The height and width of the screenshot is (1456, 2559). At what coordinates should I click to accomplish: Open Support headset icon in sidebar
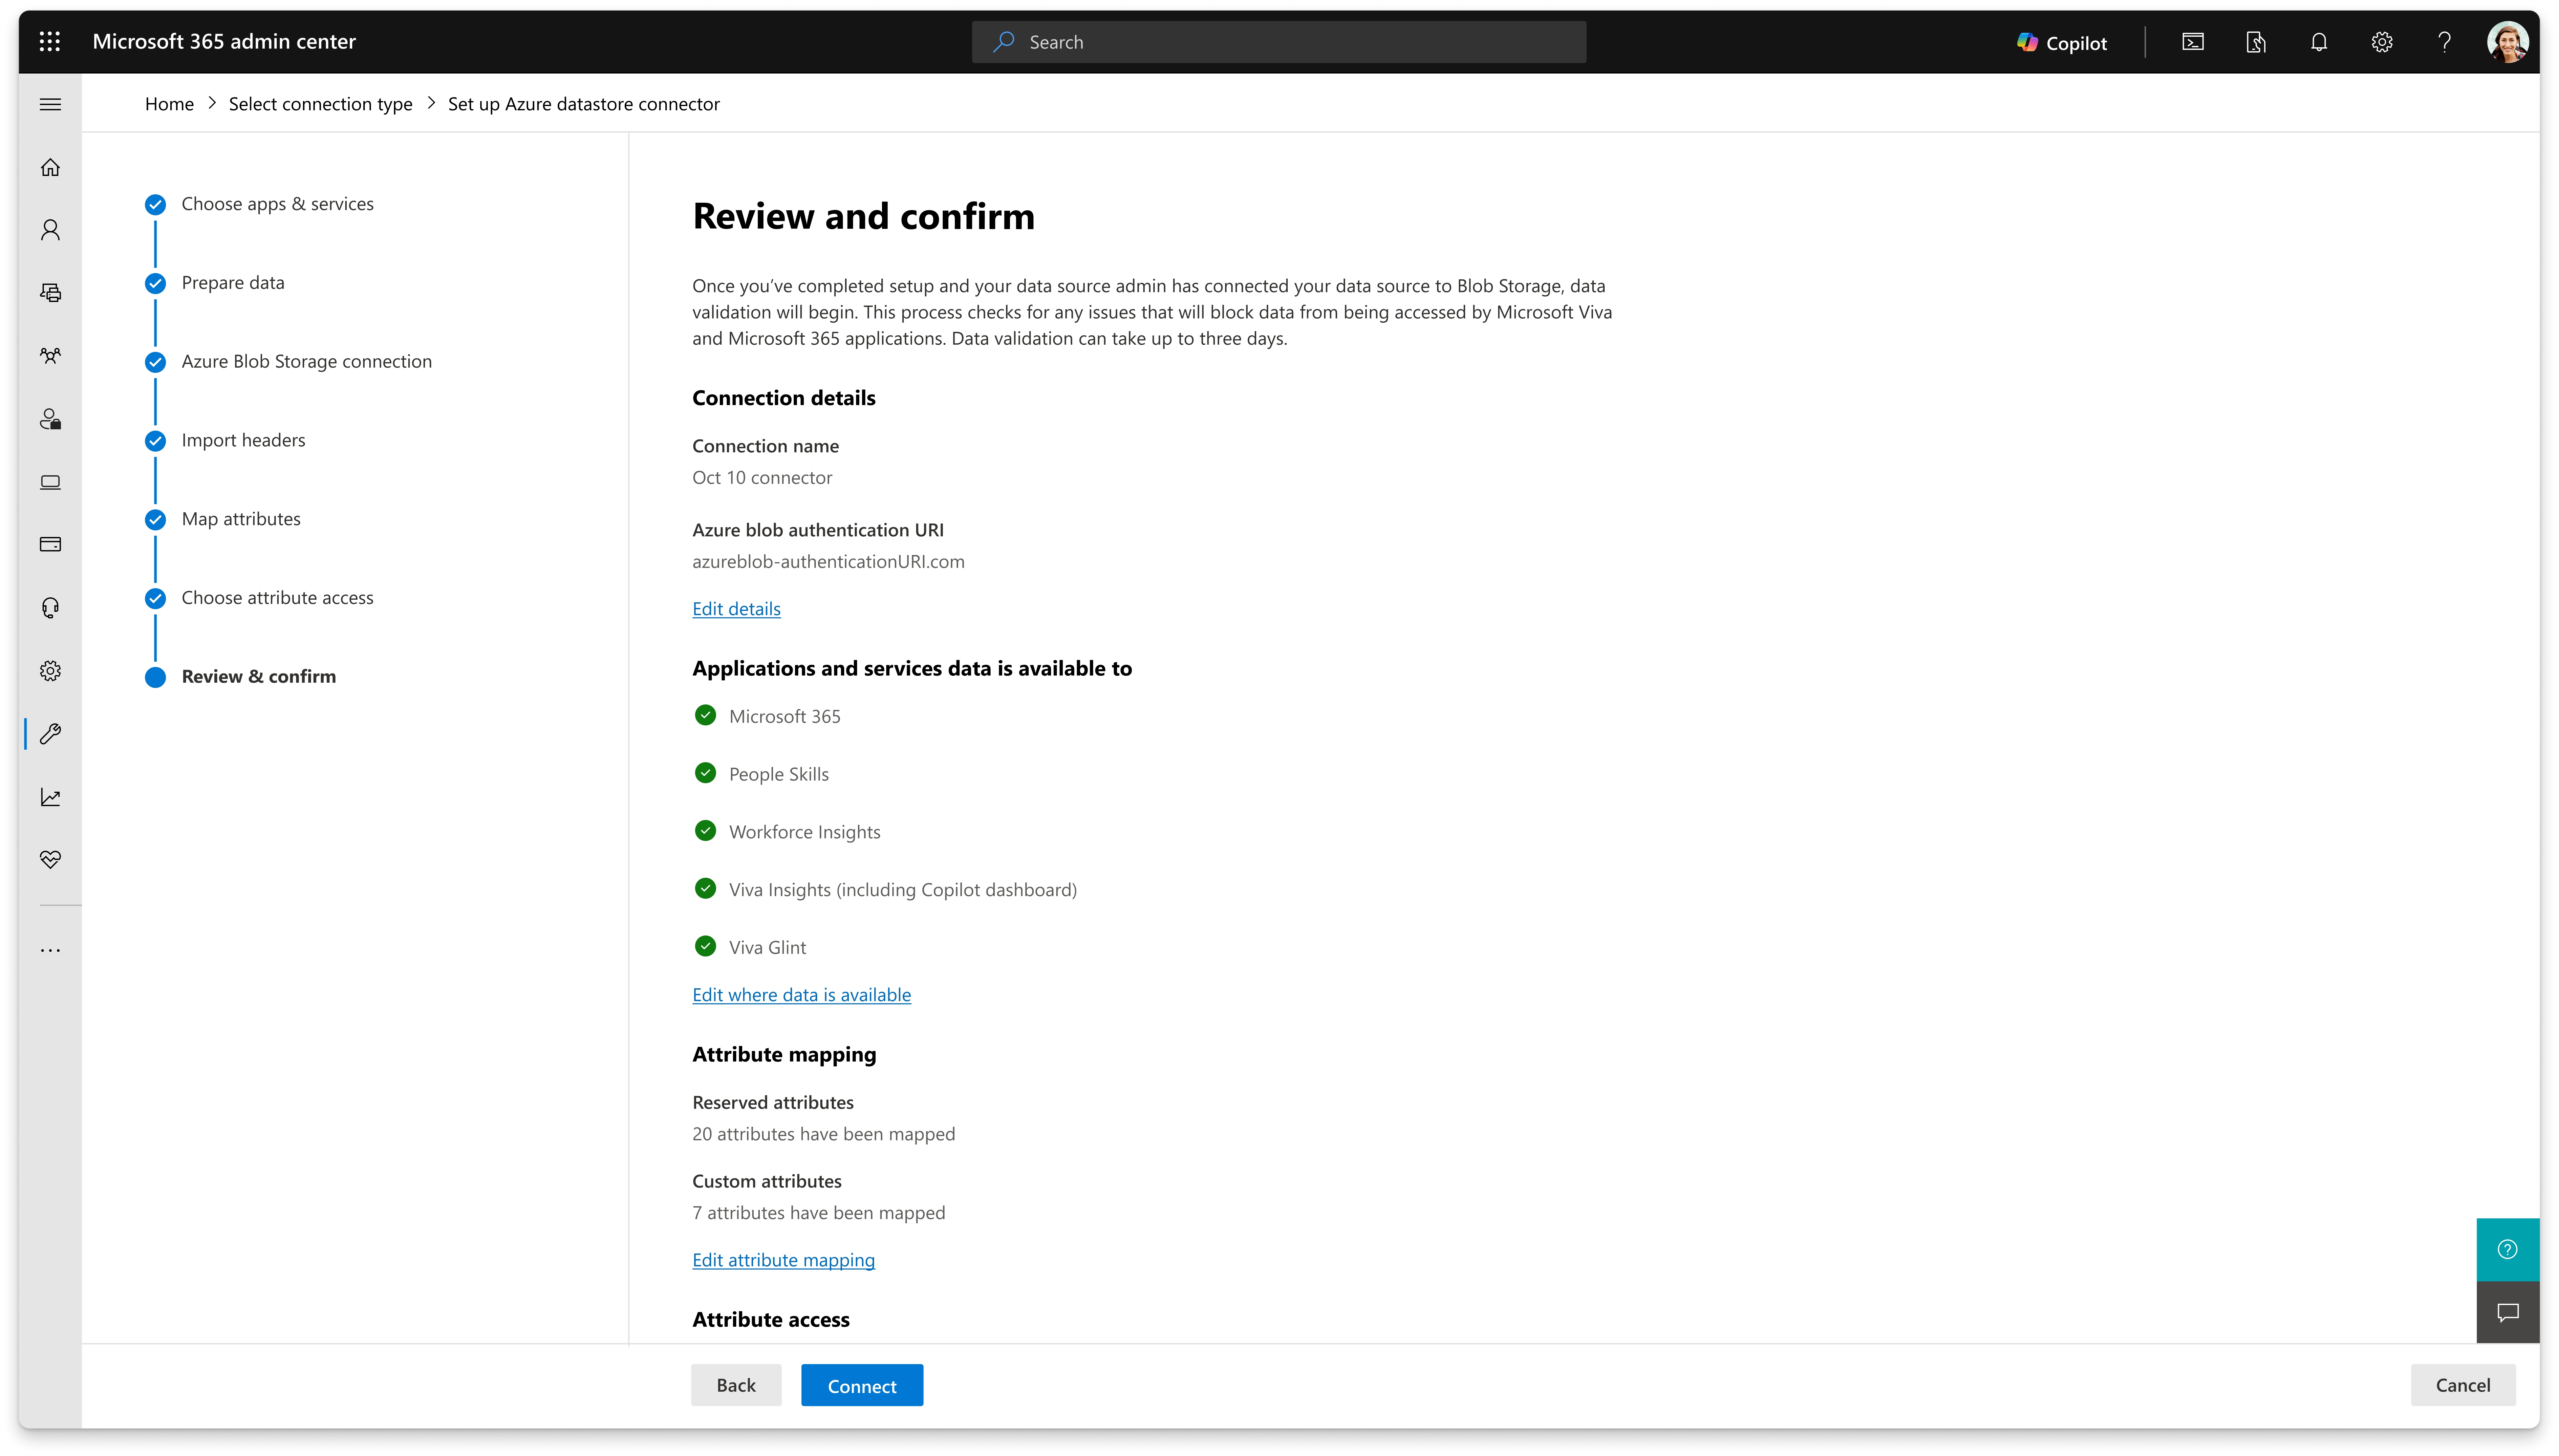50,608
